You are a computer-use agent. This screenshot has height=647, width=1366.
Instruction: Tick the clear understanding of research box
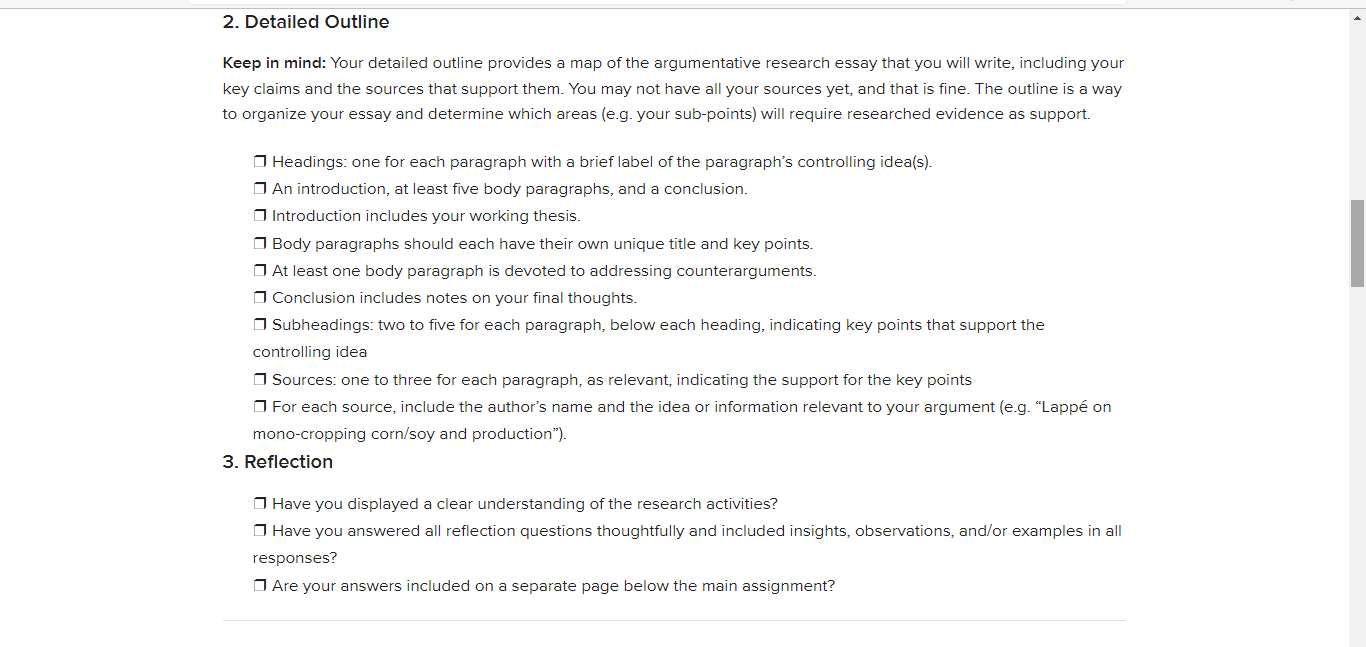click(x=260, y=504)
